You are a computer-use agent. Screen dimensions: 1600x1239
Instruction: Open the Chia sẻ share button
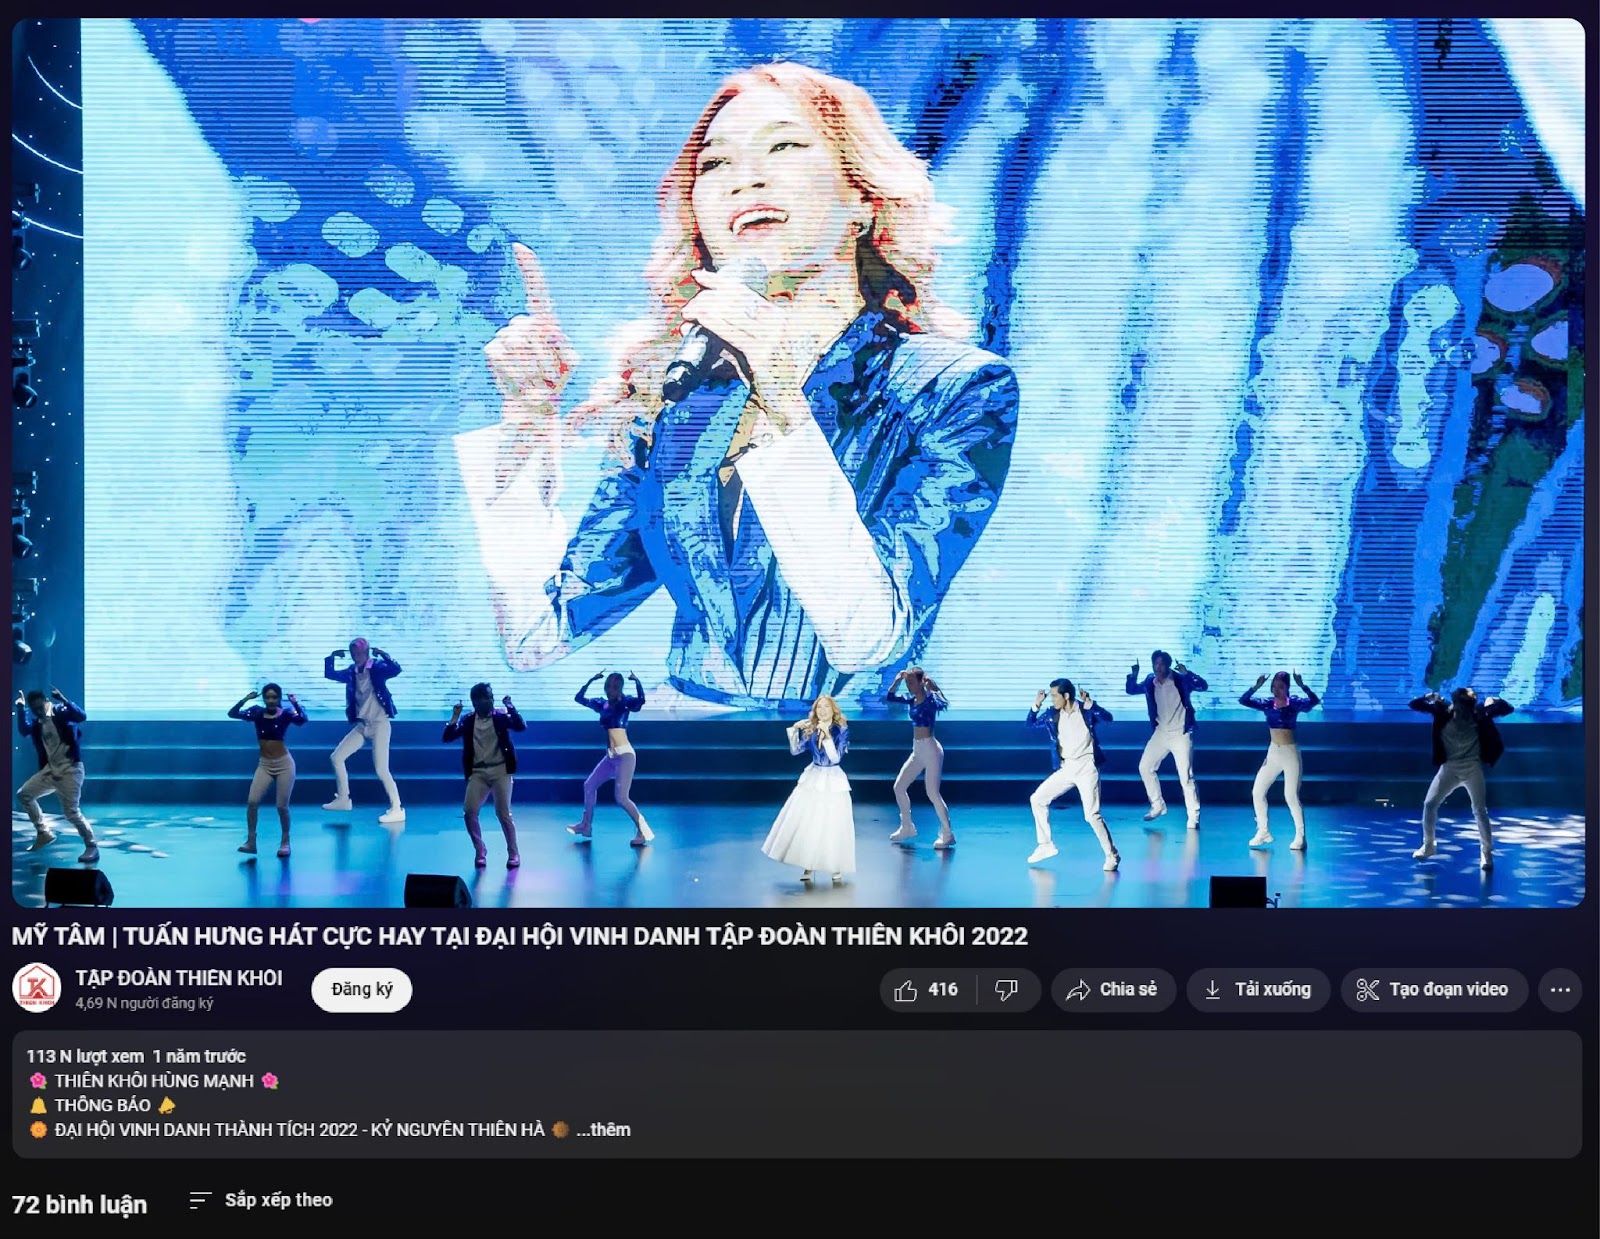tap(1112, 990)
